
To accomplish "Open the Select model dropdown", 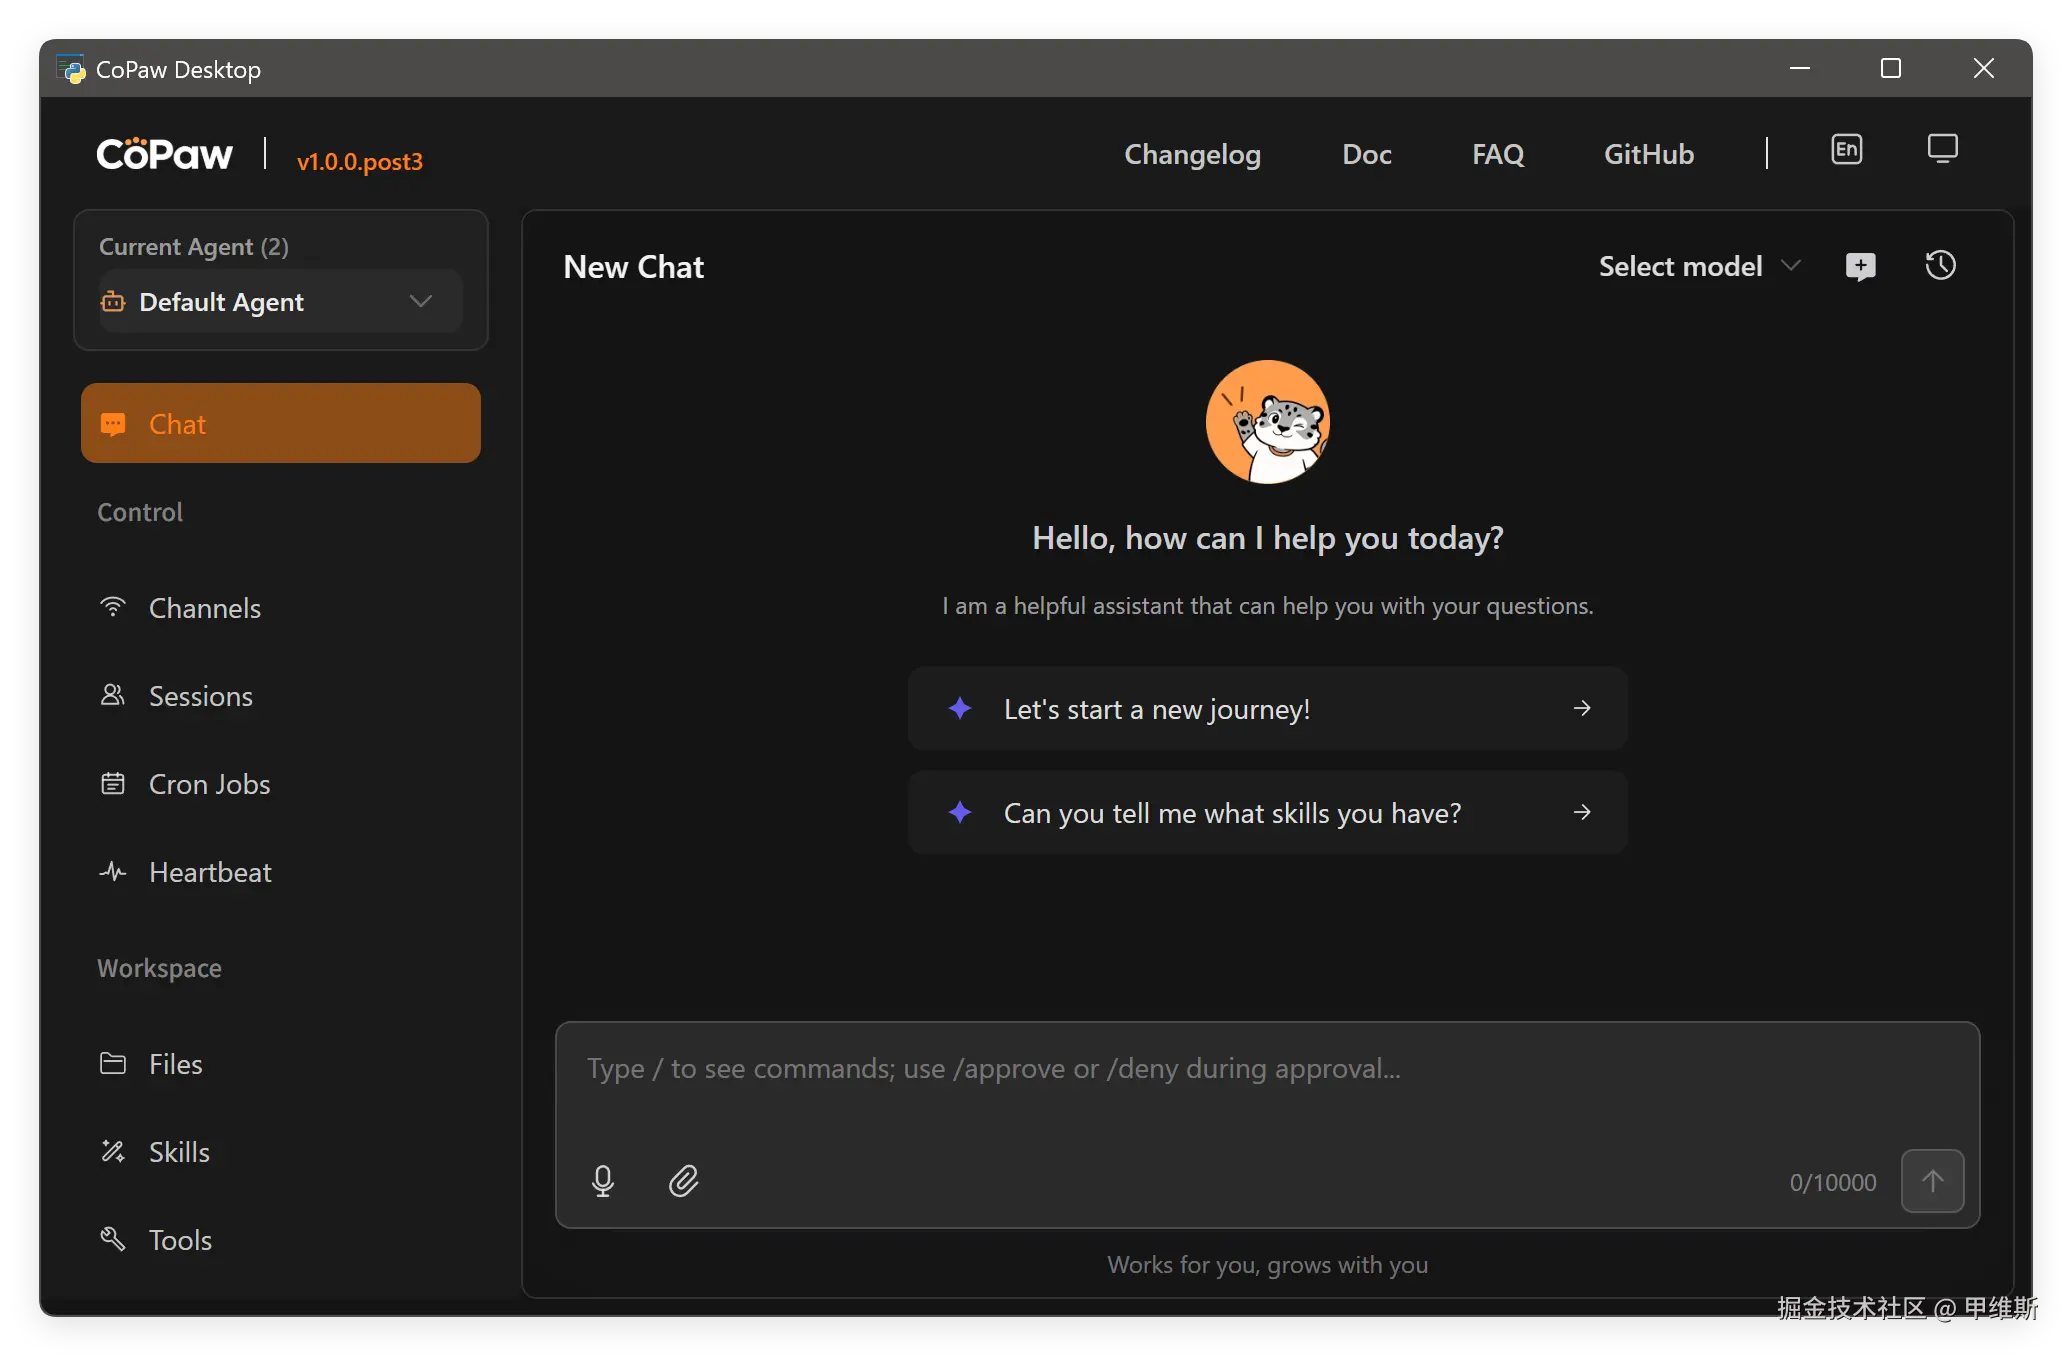I will (x=1698, y=266).
